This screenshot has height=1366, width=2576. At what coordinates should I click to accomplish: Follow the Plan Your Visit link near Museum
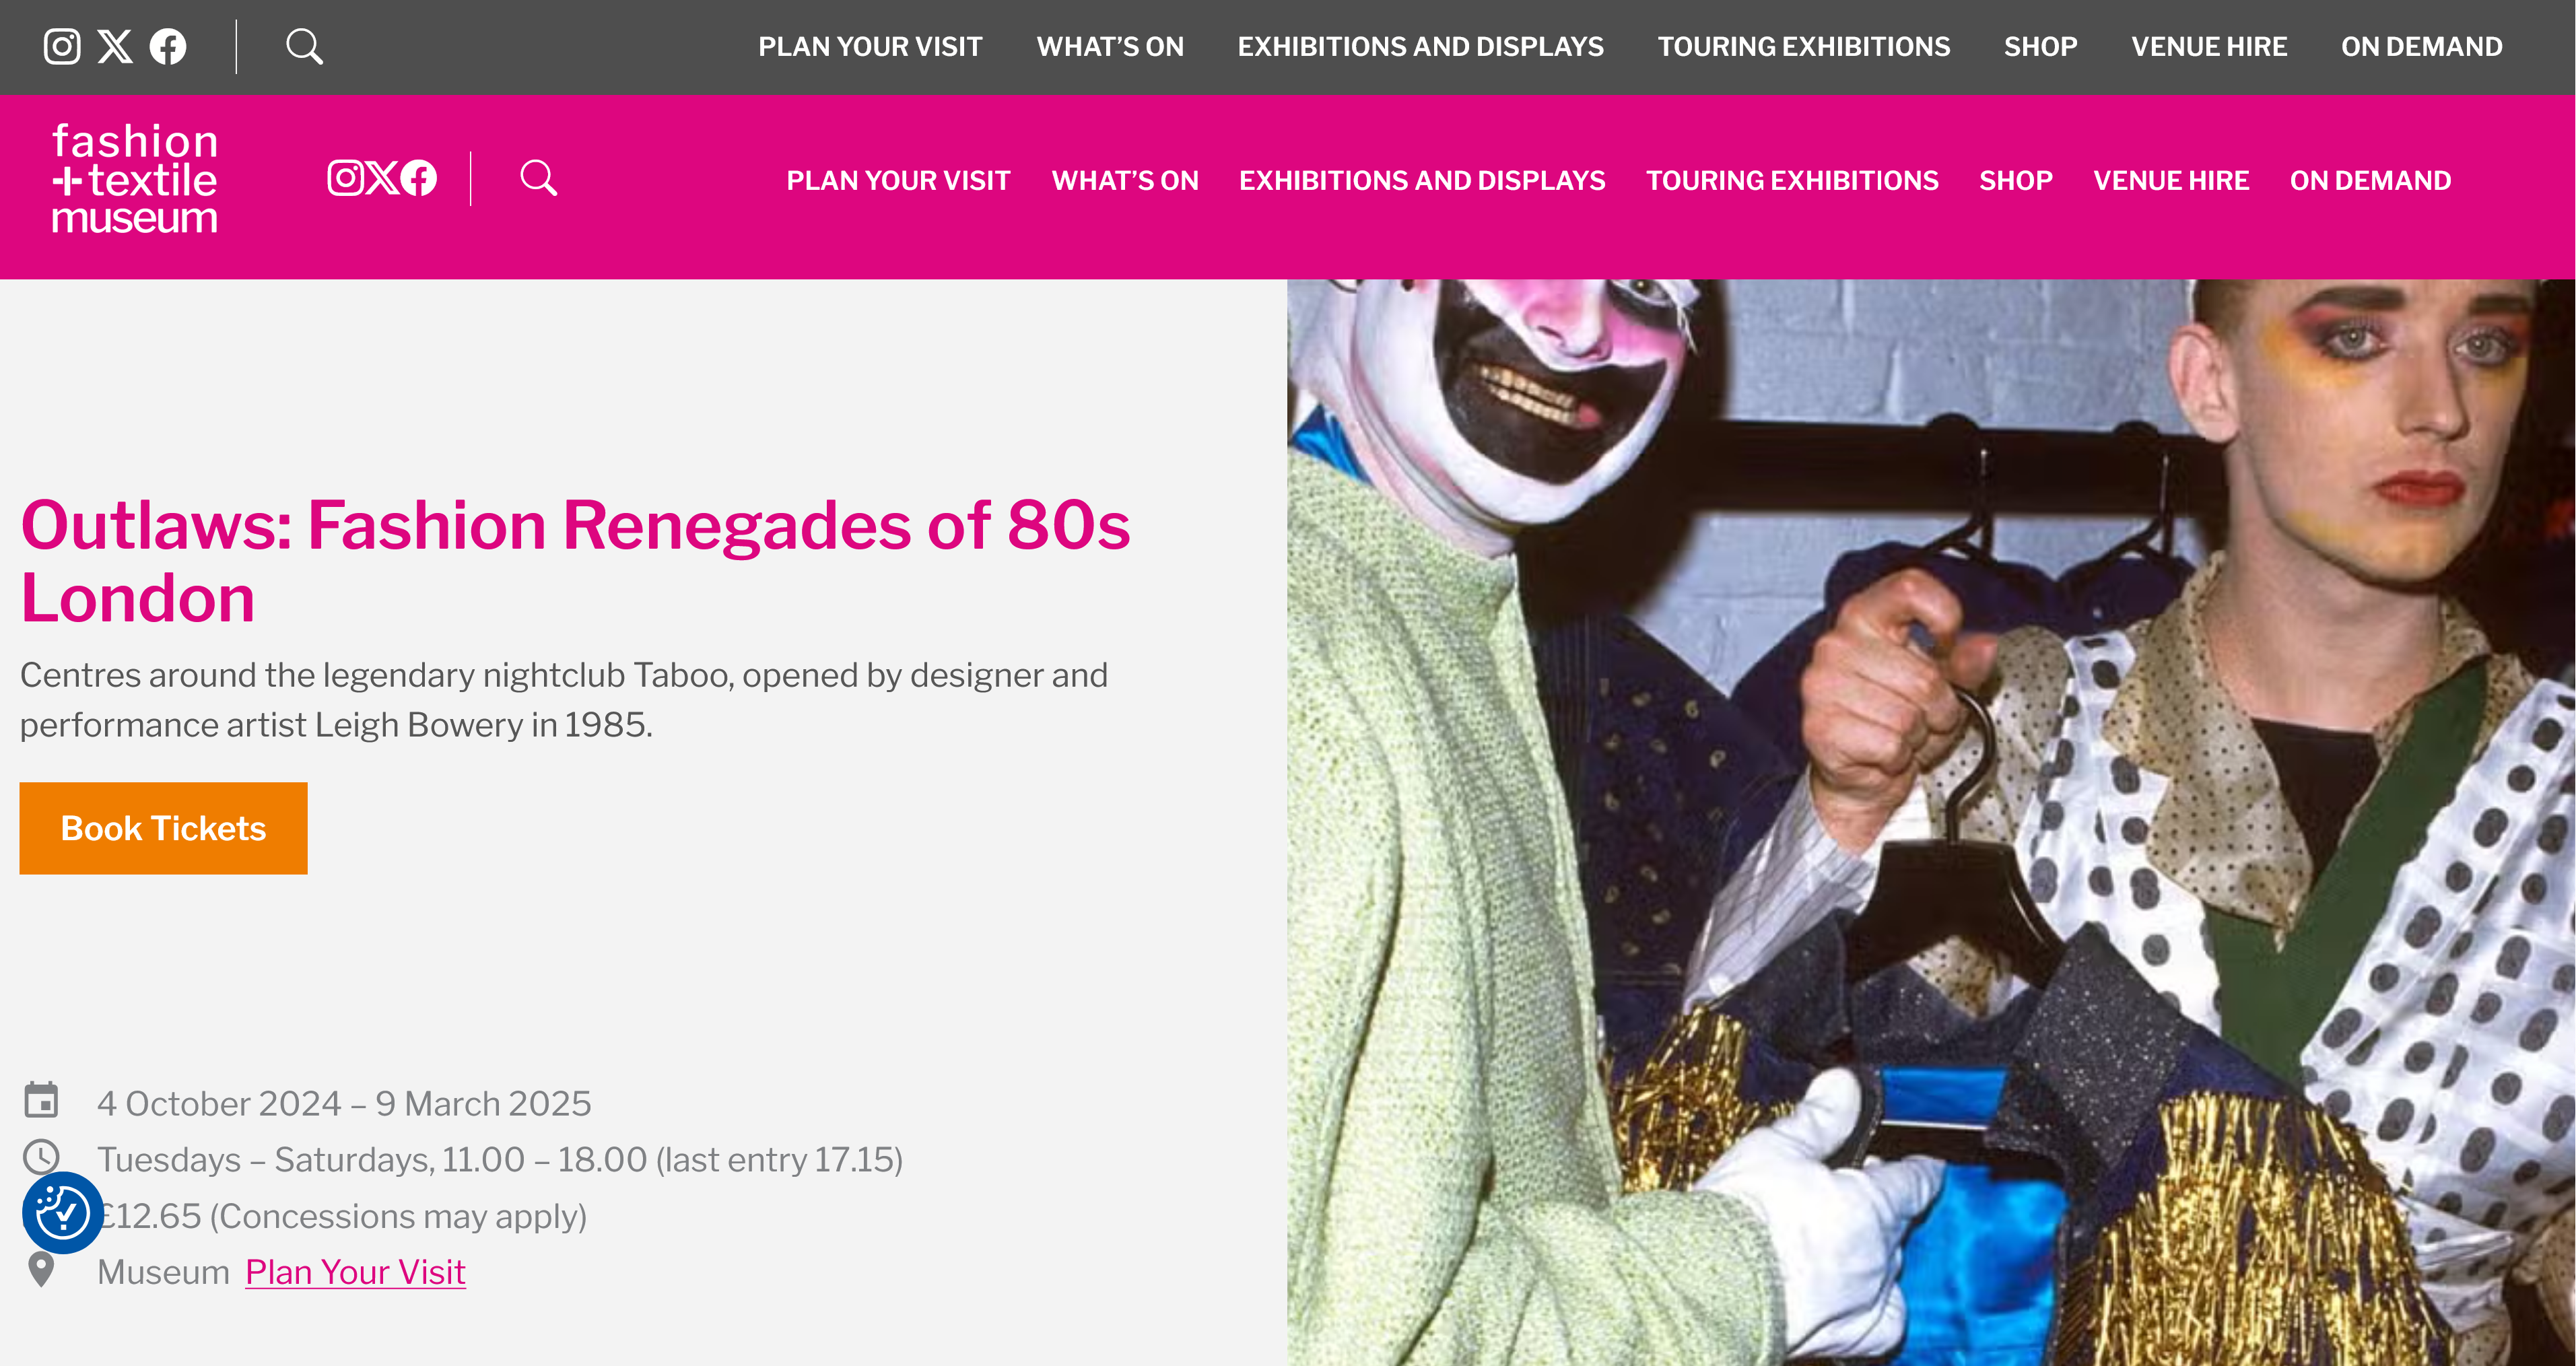[x=355, y=1272]
